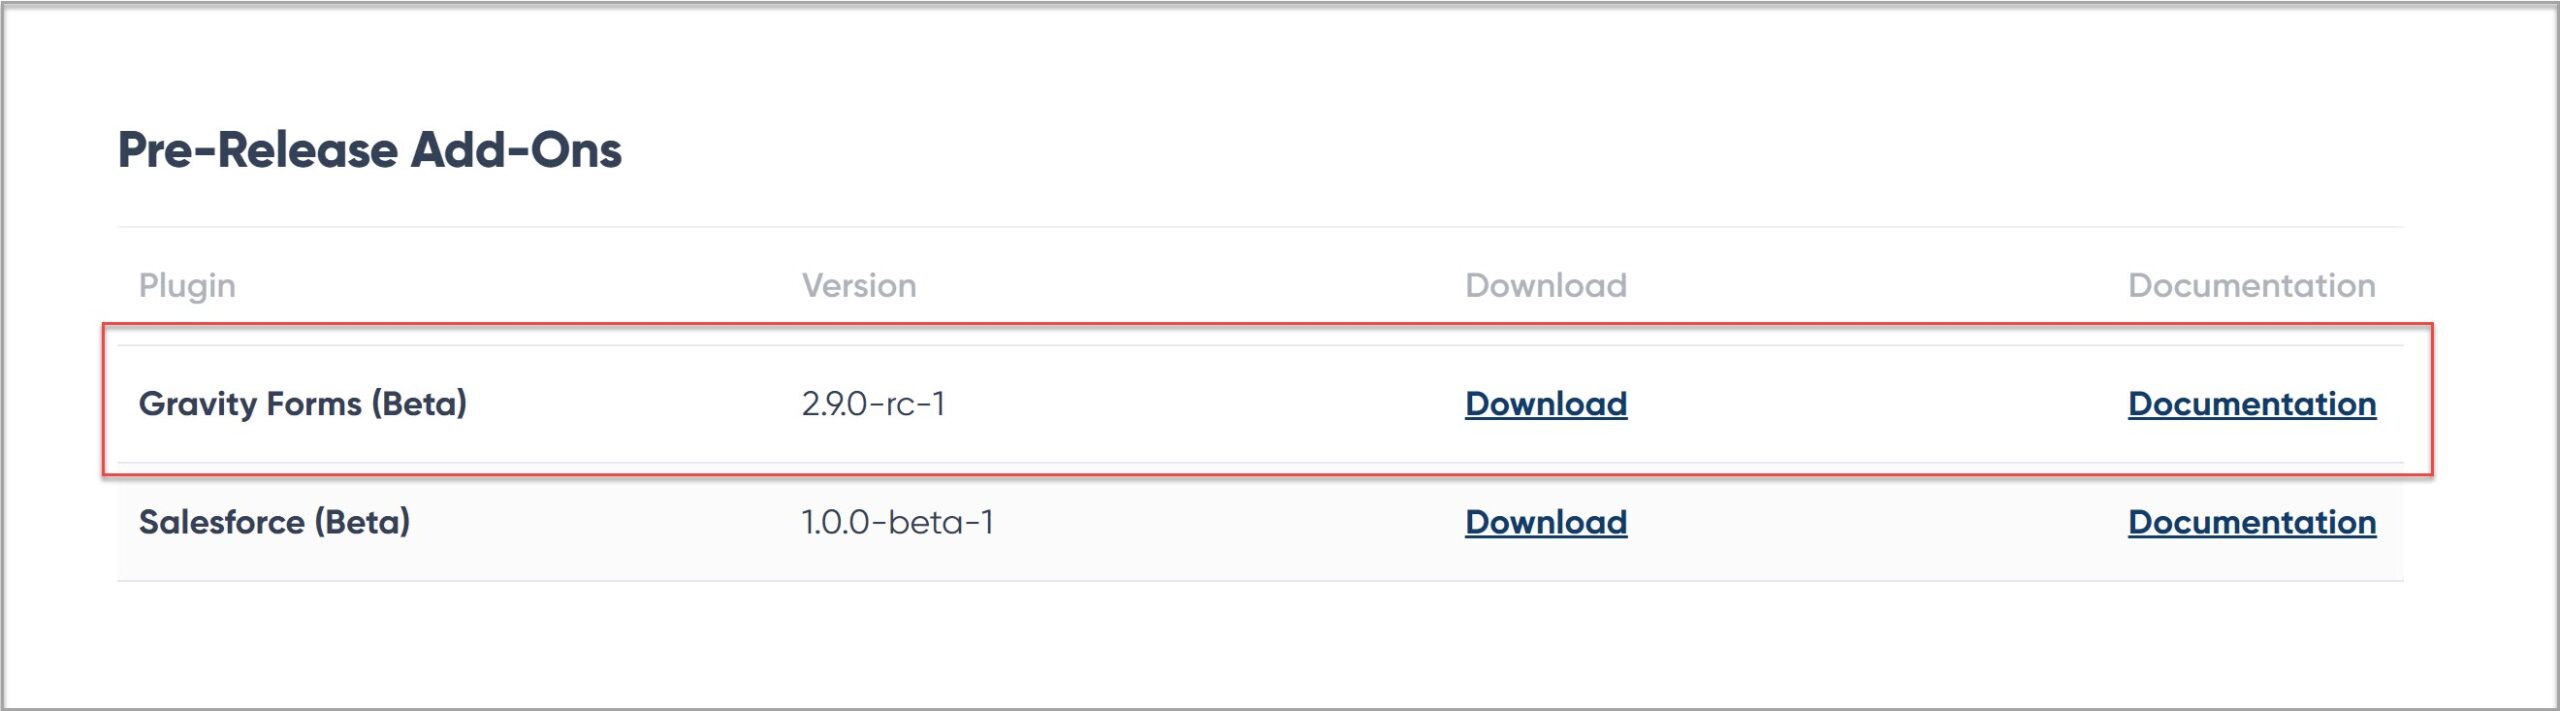Screen dimensions: 2560x711
Task: Click the divider line beneath the heading
Action: click(x=1260, y=227)
